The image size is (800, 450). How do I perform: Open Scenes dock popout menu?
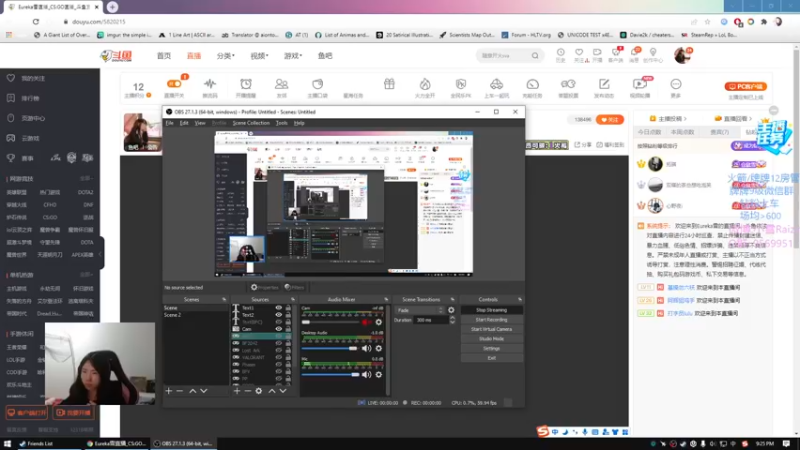click(224, 299)
